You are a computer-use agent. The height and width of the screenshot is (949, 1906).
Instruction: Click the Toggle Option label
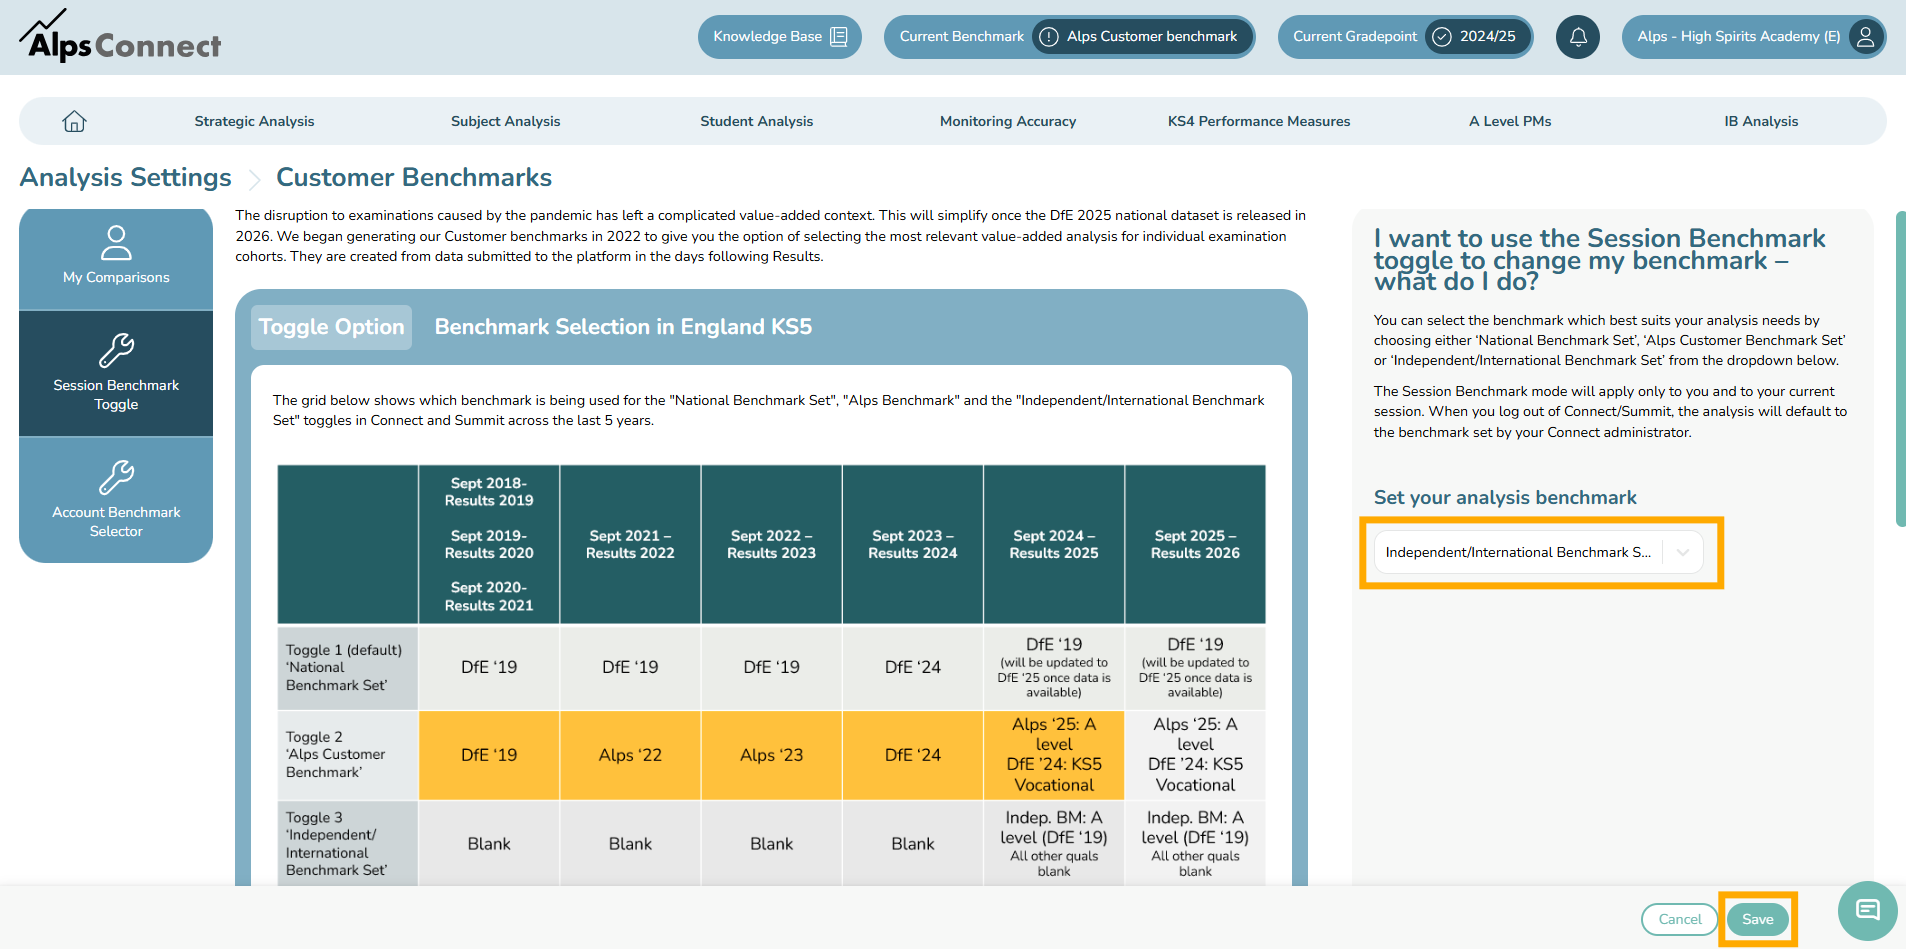coord(331,327)
